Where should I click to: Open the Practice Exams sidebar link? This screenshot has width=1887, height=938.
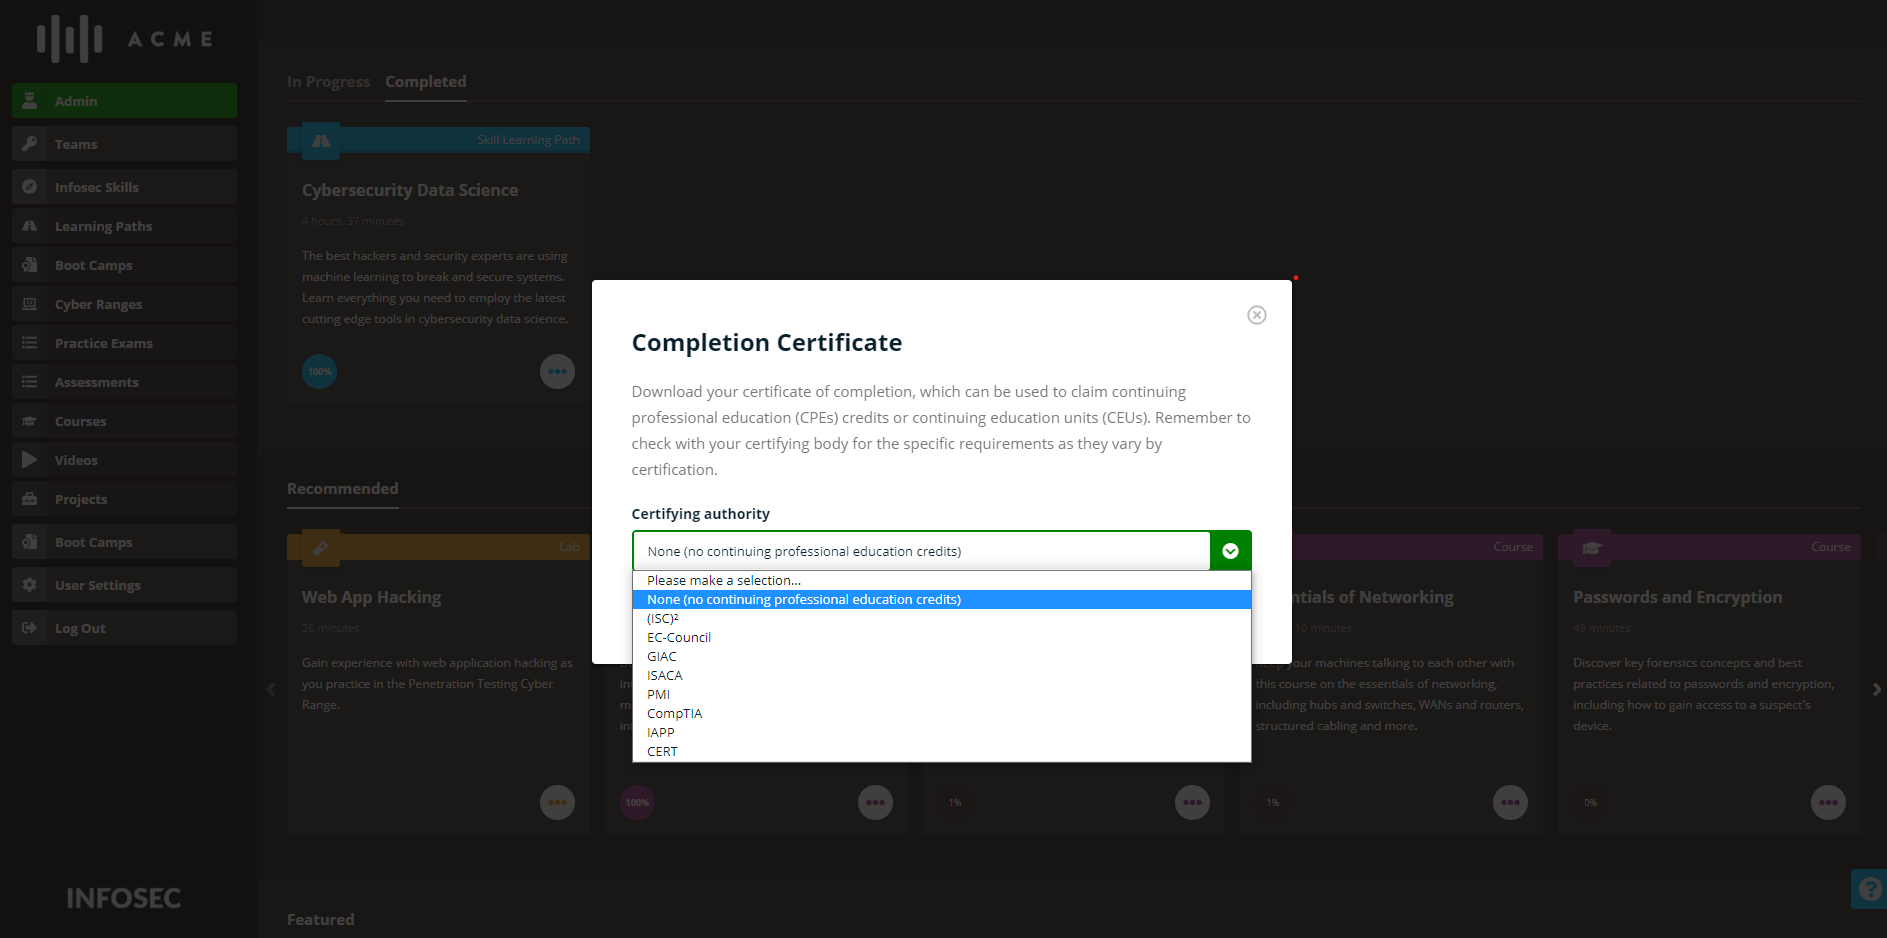(104, 343)
